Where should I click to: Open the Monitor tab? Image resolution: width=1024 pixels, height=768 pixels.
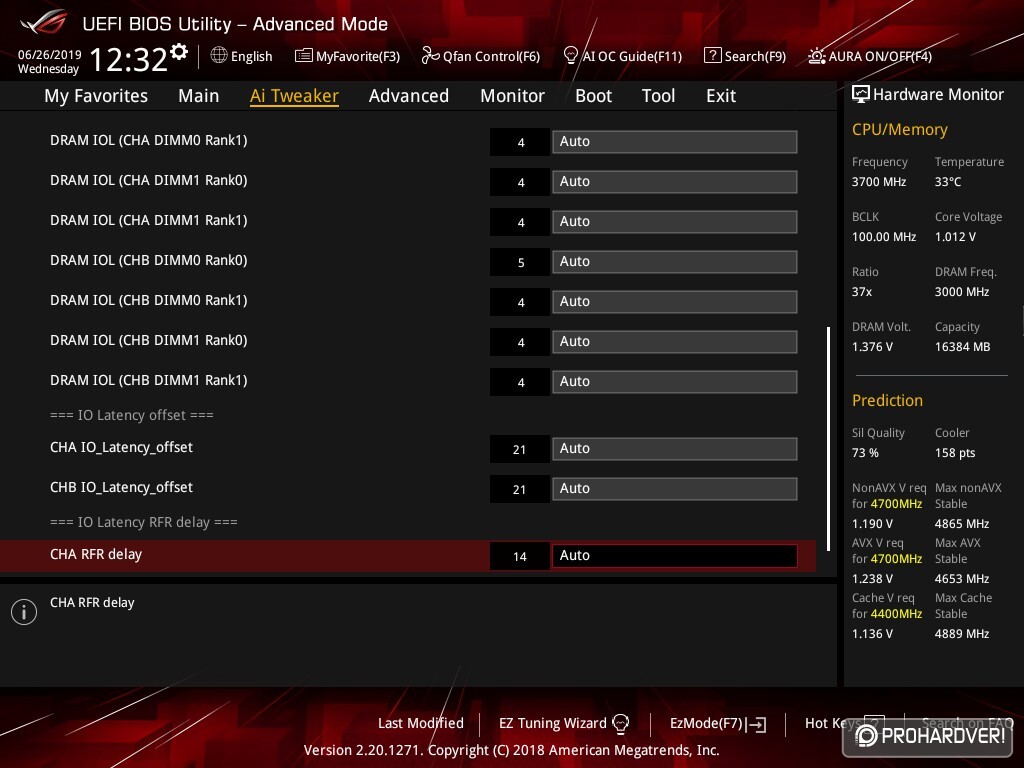pos(512,96)
